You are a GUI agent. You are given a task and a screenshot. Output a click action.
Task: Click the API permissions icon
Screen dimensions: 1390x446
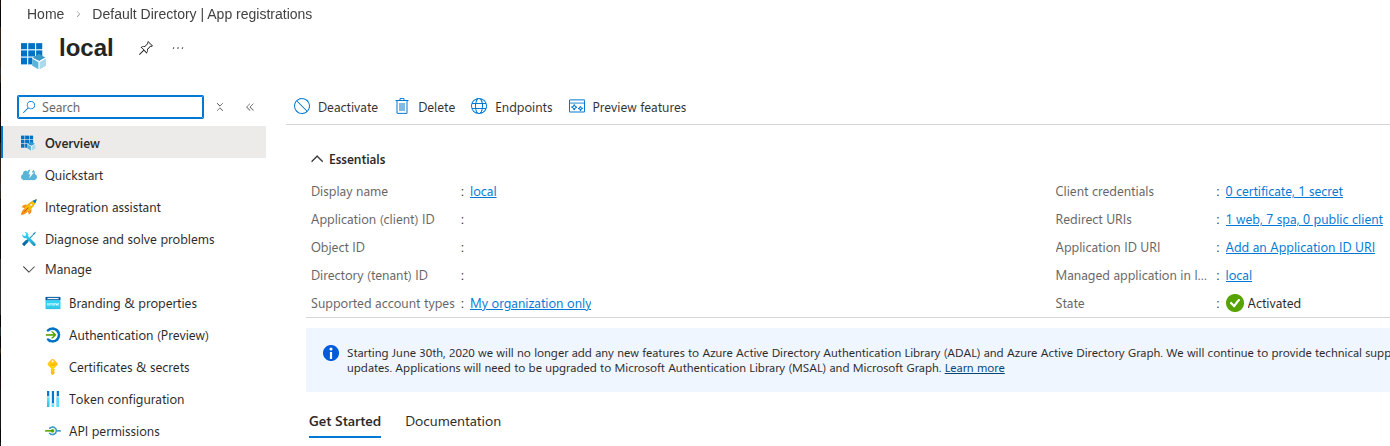53,431
